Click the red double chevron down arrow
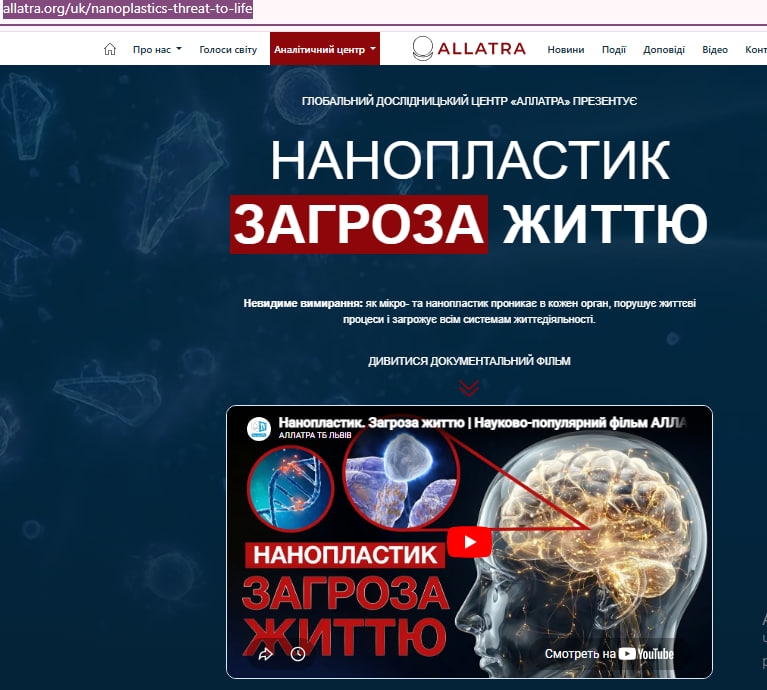 click(469, 388)
